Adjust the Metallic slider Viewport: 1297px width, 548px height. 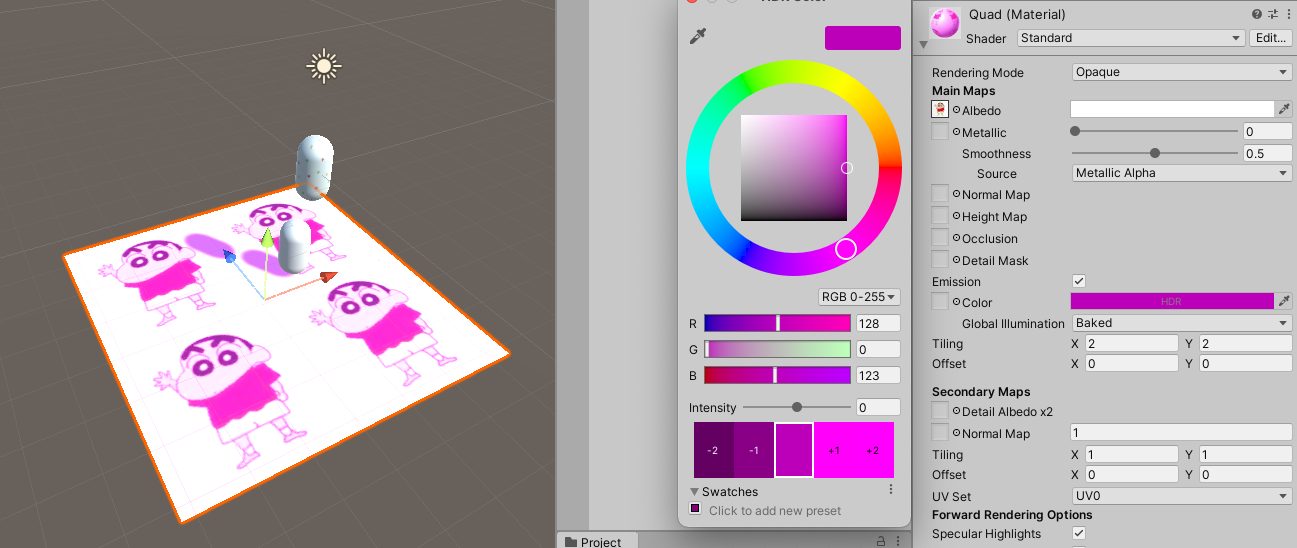pyautogui.click(x=1155, y=131)
